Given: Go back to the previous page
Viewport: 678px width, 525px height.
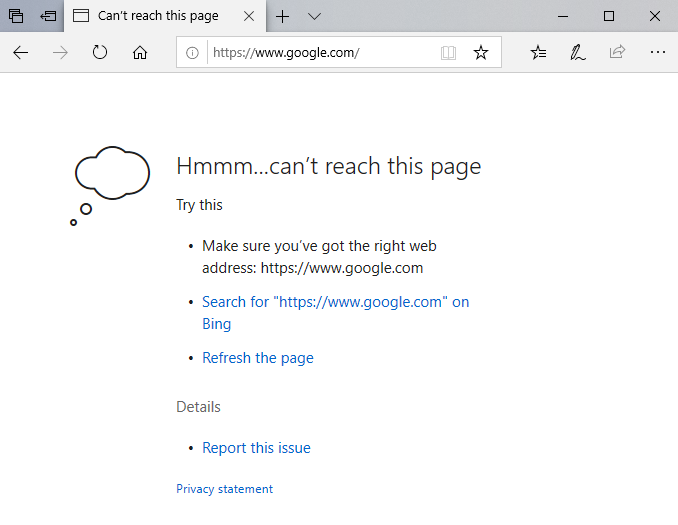Looking at the screenshot, I should point(20,53).
